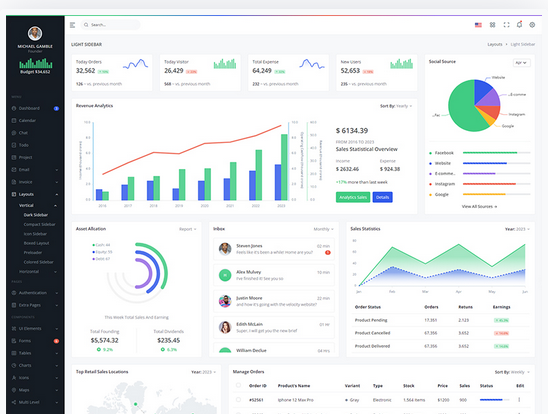Open the apps grid icon in header
Viewport: 548px width, 414px height.
(x=492, y=25)
